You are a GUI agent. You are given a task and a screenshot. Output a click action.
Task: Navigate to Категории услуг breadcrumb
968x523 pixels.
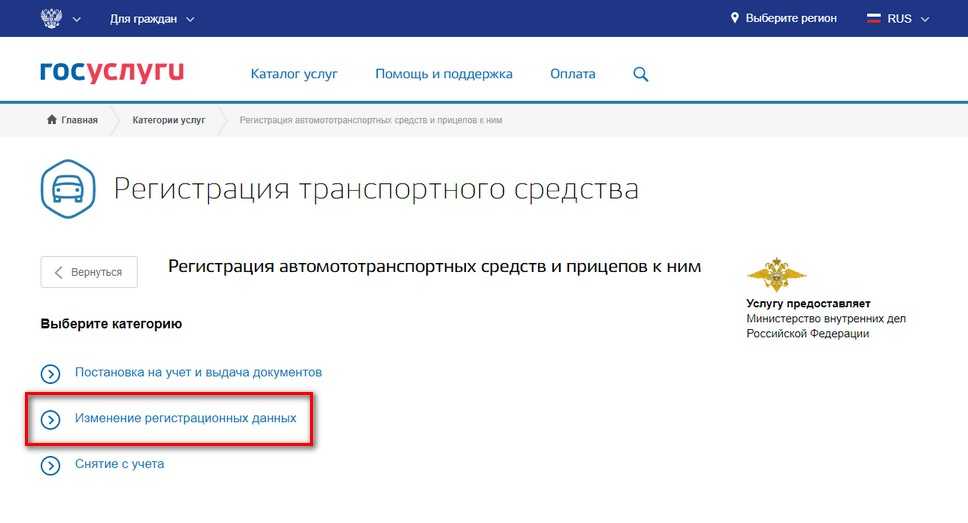pyautogui.click(x=168, y=120)
